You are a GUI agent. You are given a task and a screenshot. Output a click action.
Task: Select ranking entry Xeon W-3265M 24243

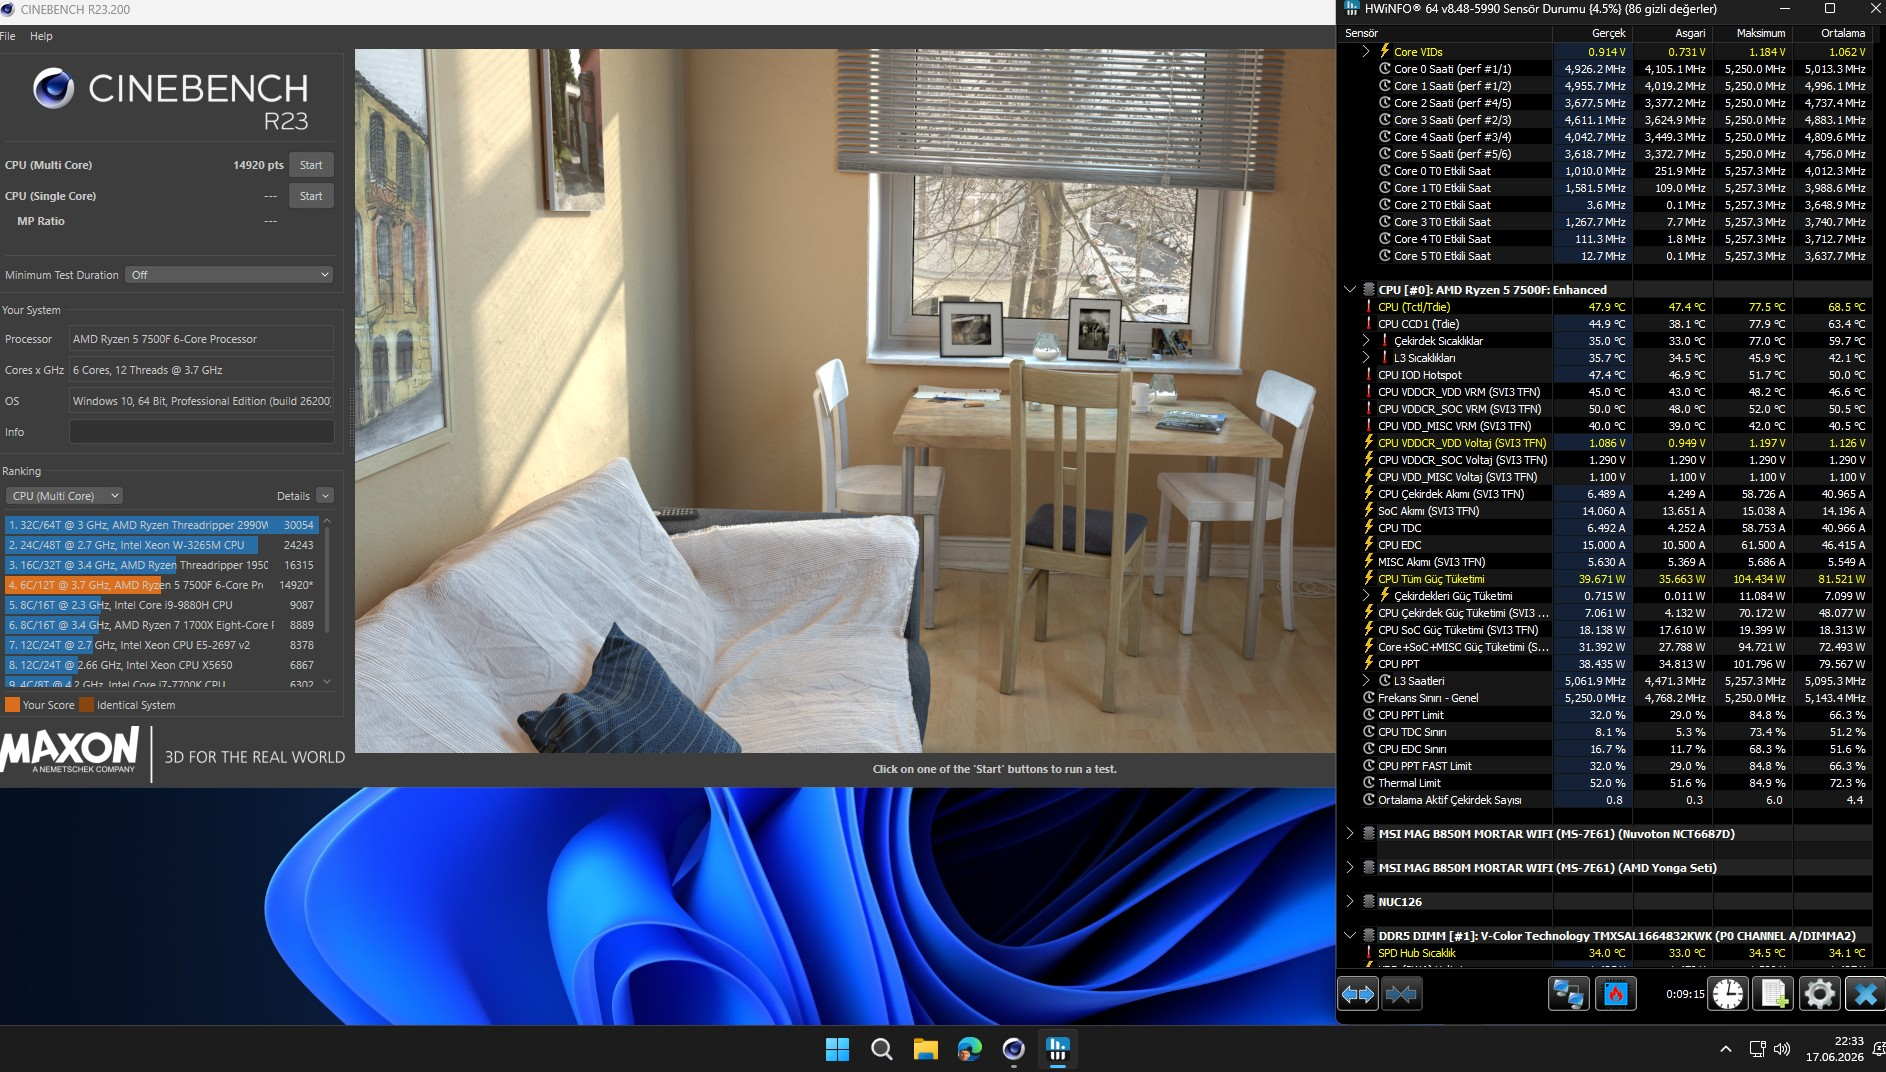(x=161, y=545)
